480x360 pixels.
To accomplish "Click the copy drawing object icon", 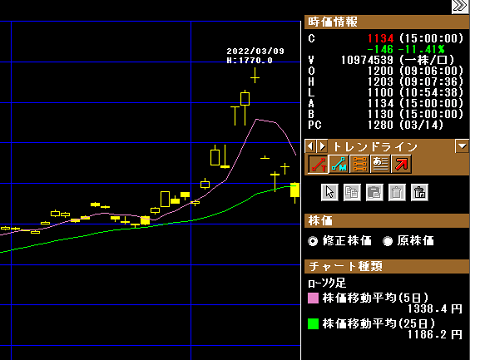I will click(x=352, y=192).
